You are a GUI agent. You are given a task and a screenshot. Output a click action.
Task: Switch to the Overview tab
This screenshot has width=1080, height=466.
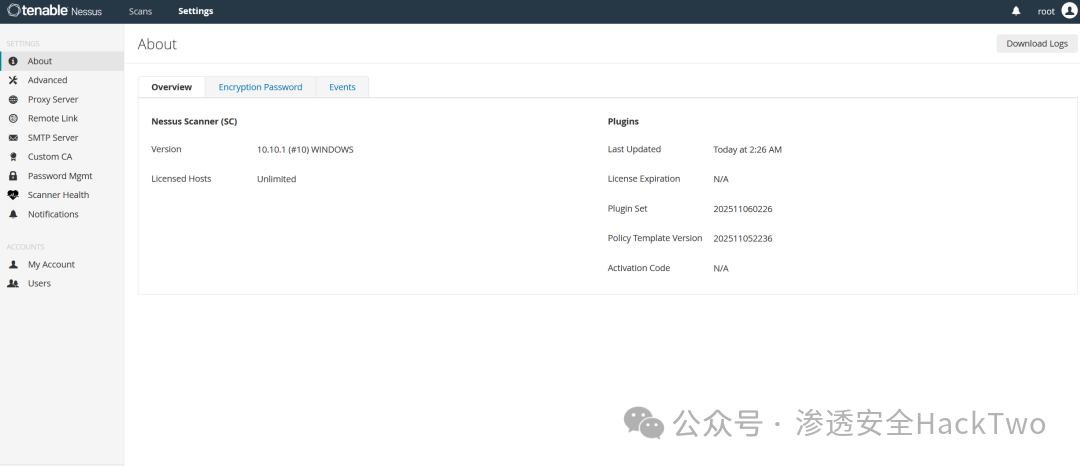click(172, 87)
